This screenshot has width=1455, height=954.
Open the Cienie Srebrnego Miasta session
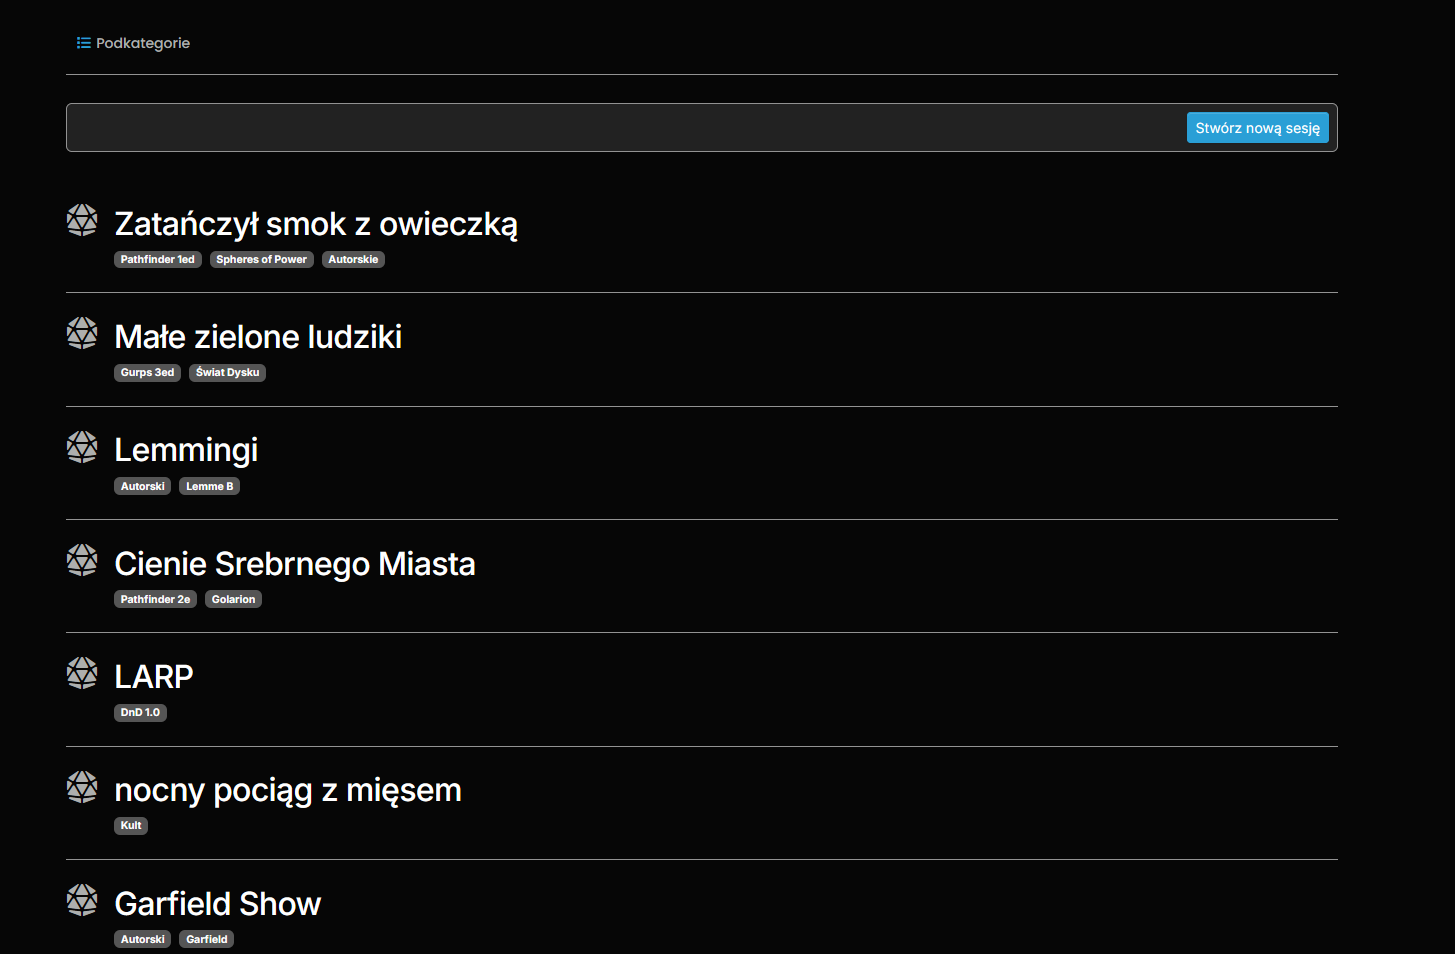(x=295, y=564)
